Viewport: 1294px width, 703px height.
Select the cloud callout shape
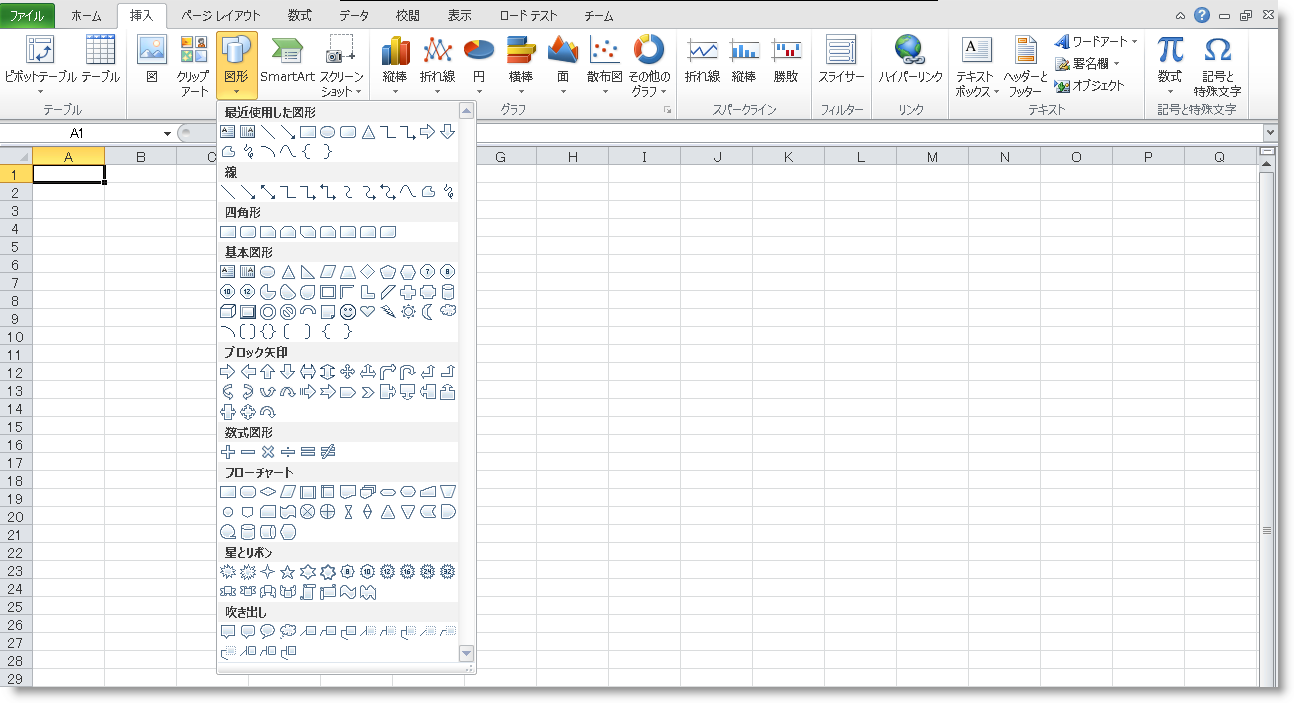pos(288,632)
